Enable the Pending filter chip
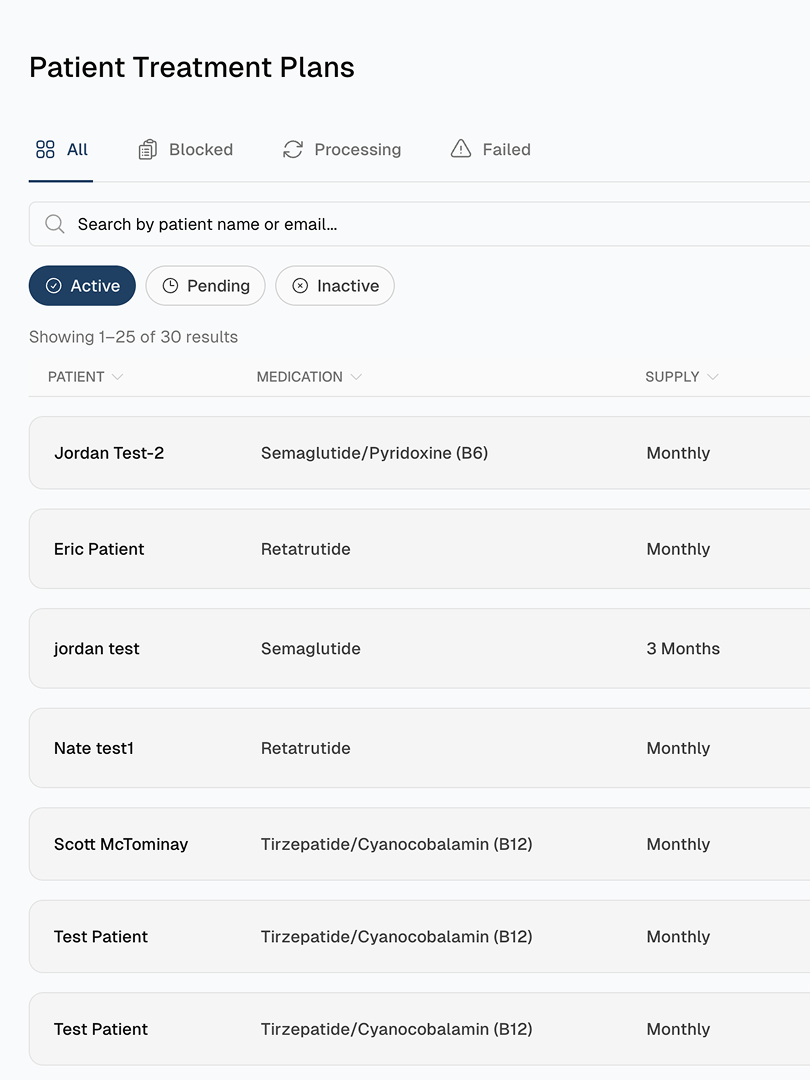The image size is (810, 1080). 205,286
